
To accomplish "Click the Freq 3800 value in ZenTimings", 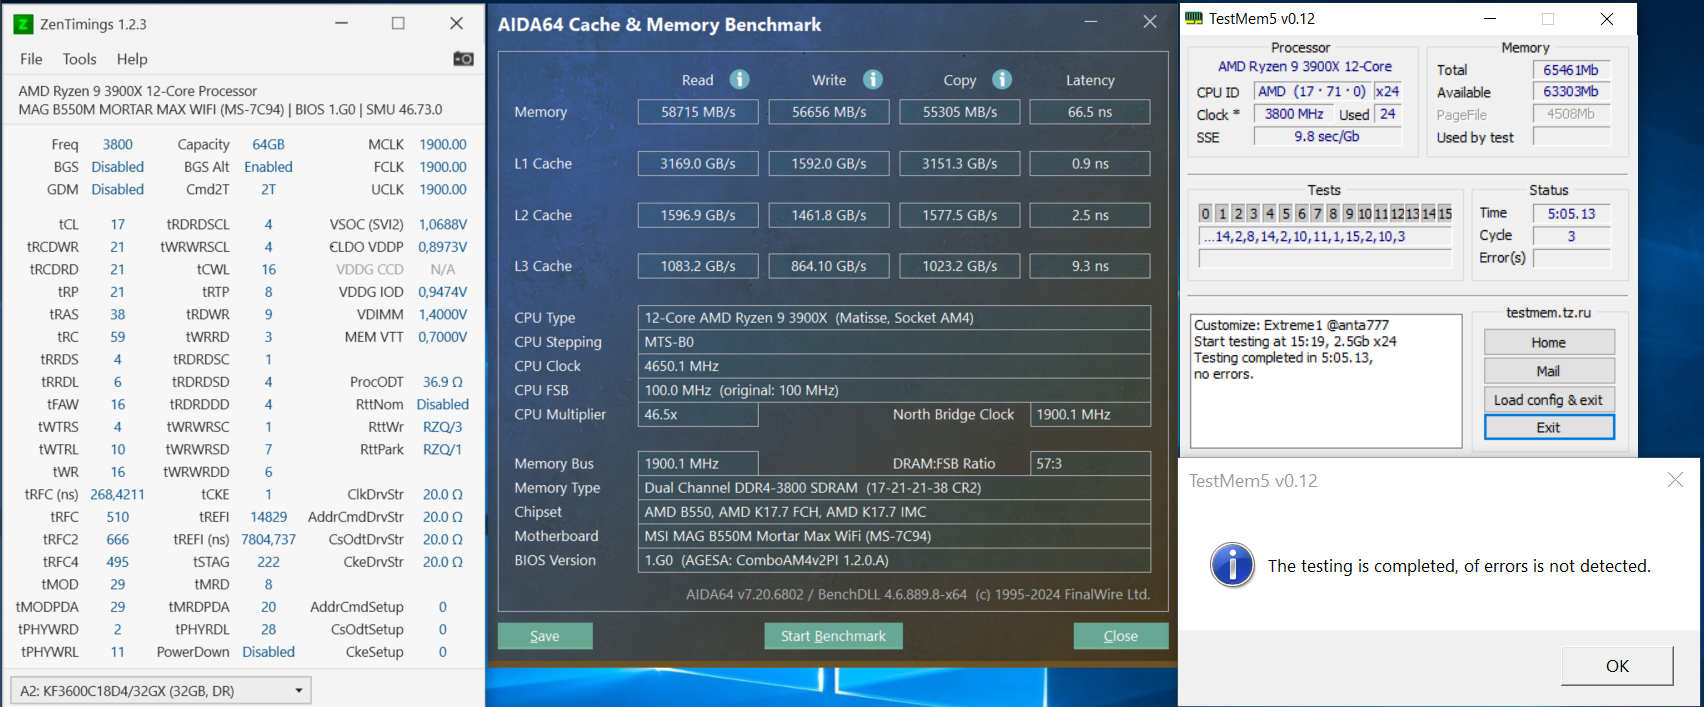I will pyautogui.click(x=117, y=144).
